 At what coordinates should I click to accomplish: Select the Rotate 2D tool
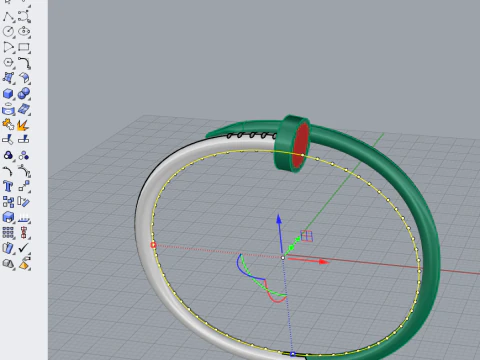pos(24,202)
